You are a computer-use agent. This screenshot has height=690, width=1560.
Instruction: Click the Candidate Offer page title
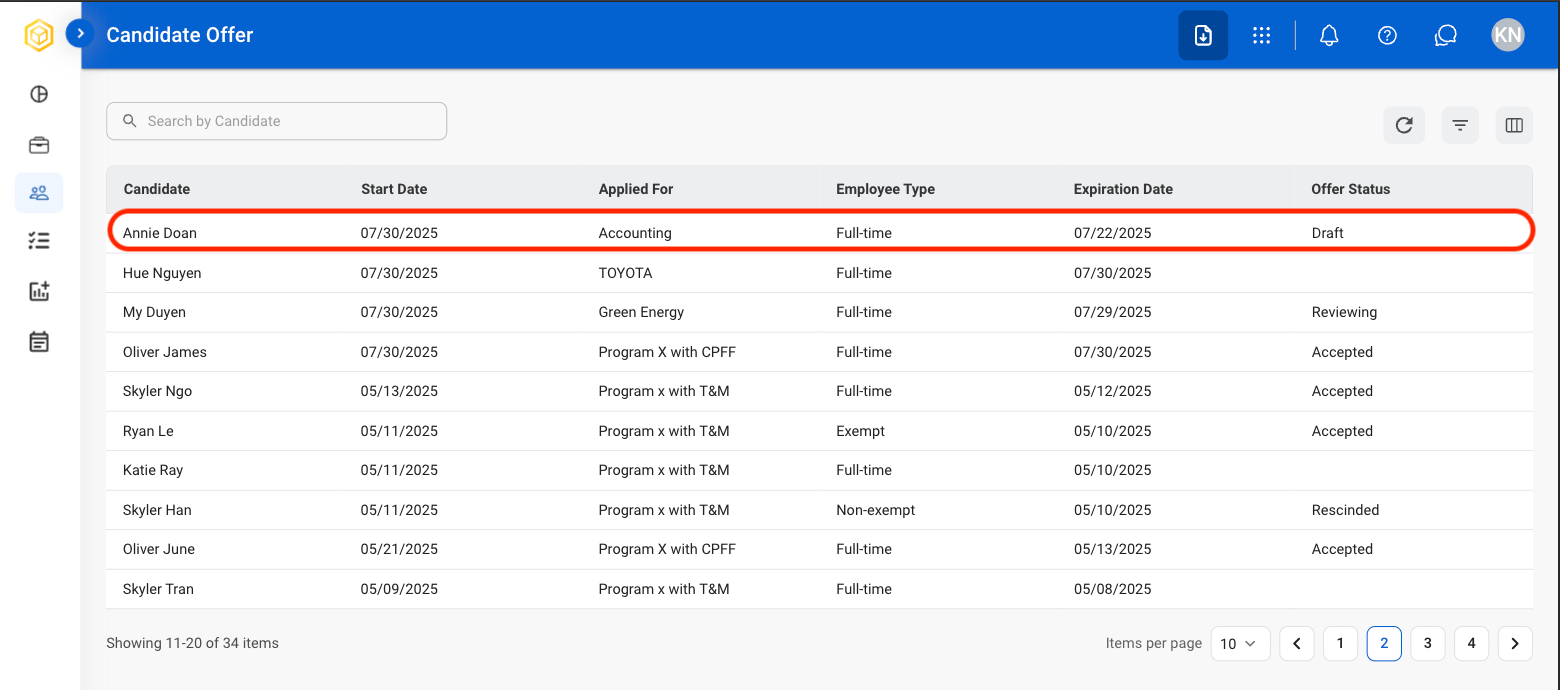click(180, 35)
